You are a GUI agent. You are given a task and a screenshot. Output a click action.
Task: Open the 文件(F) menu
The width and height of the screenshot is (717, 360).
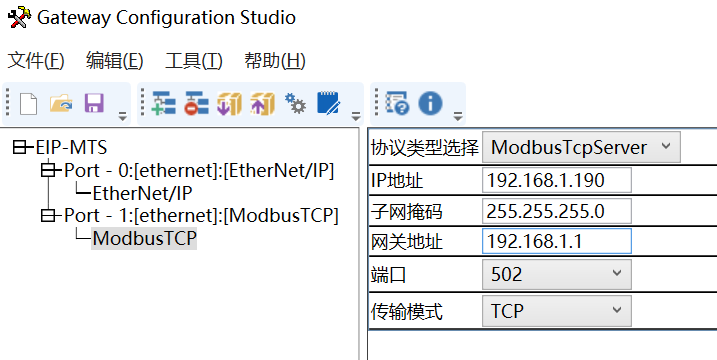pyautogui.click(x=36, y=60)
